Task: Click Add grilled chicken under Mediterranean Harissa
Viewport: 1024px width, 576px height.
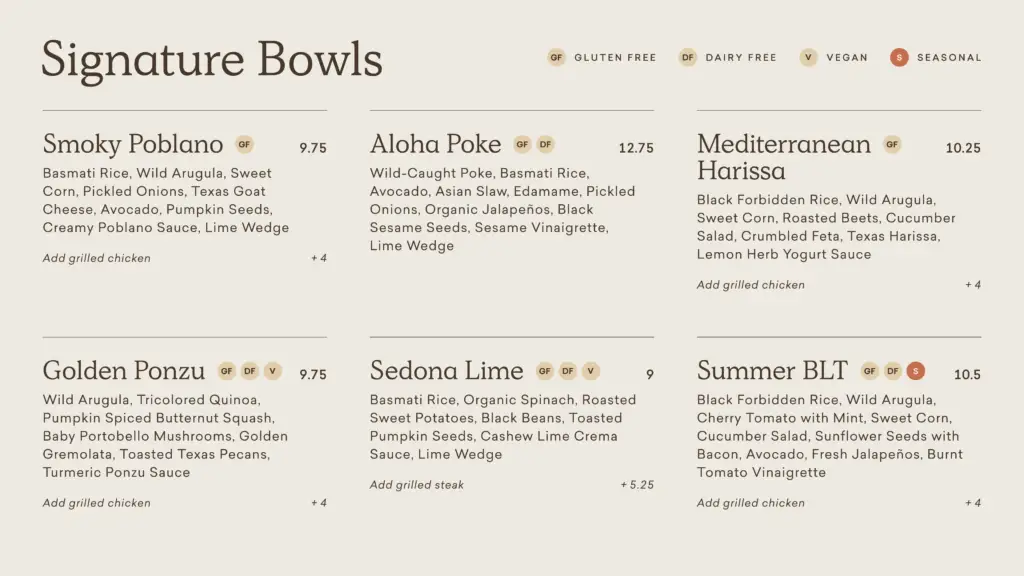Action: [x=750, y=285]
